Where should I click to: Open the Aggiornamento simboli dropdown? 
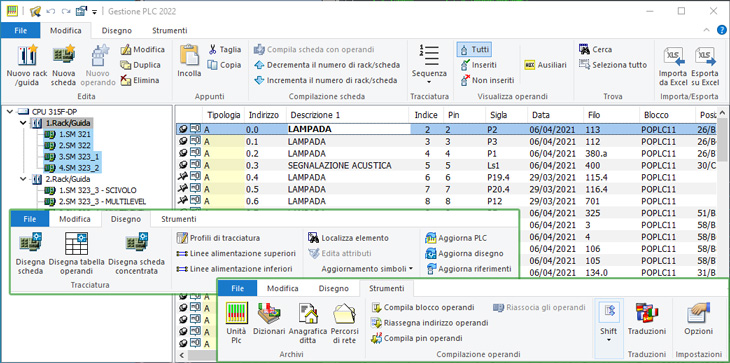click(367, 269)
